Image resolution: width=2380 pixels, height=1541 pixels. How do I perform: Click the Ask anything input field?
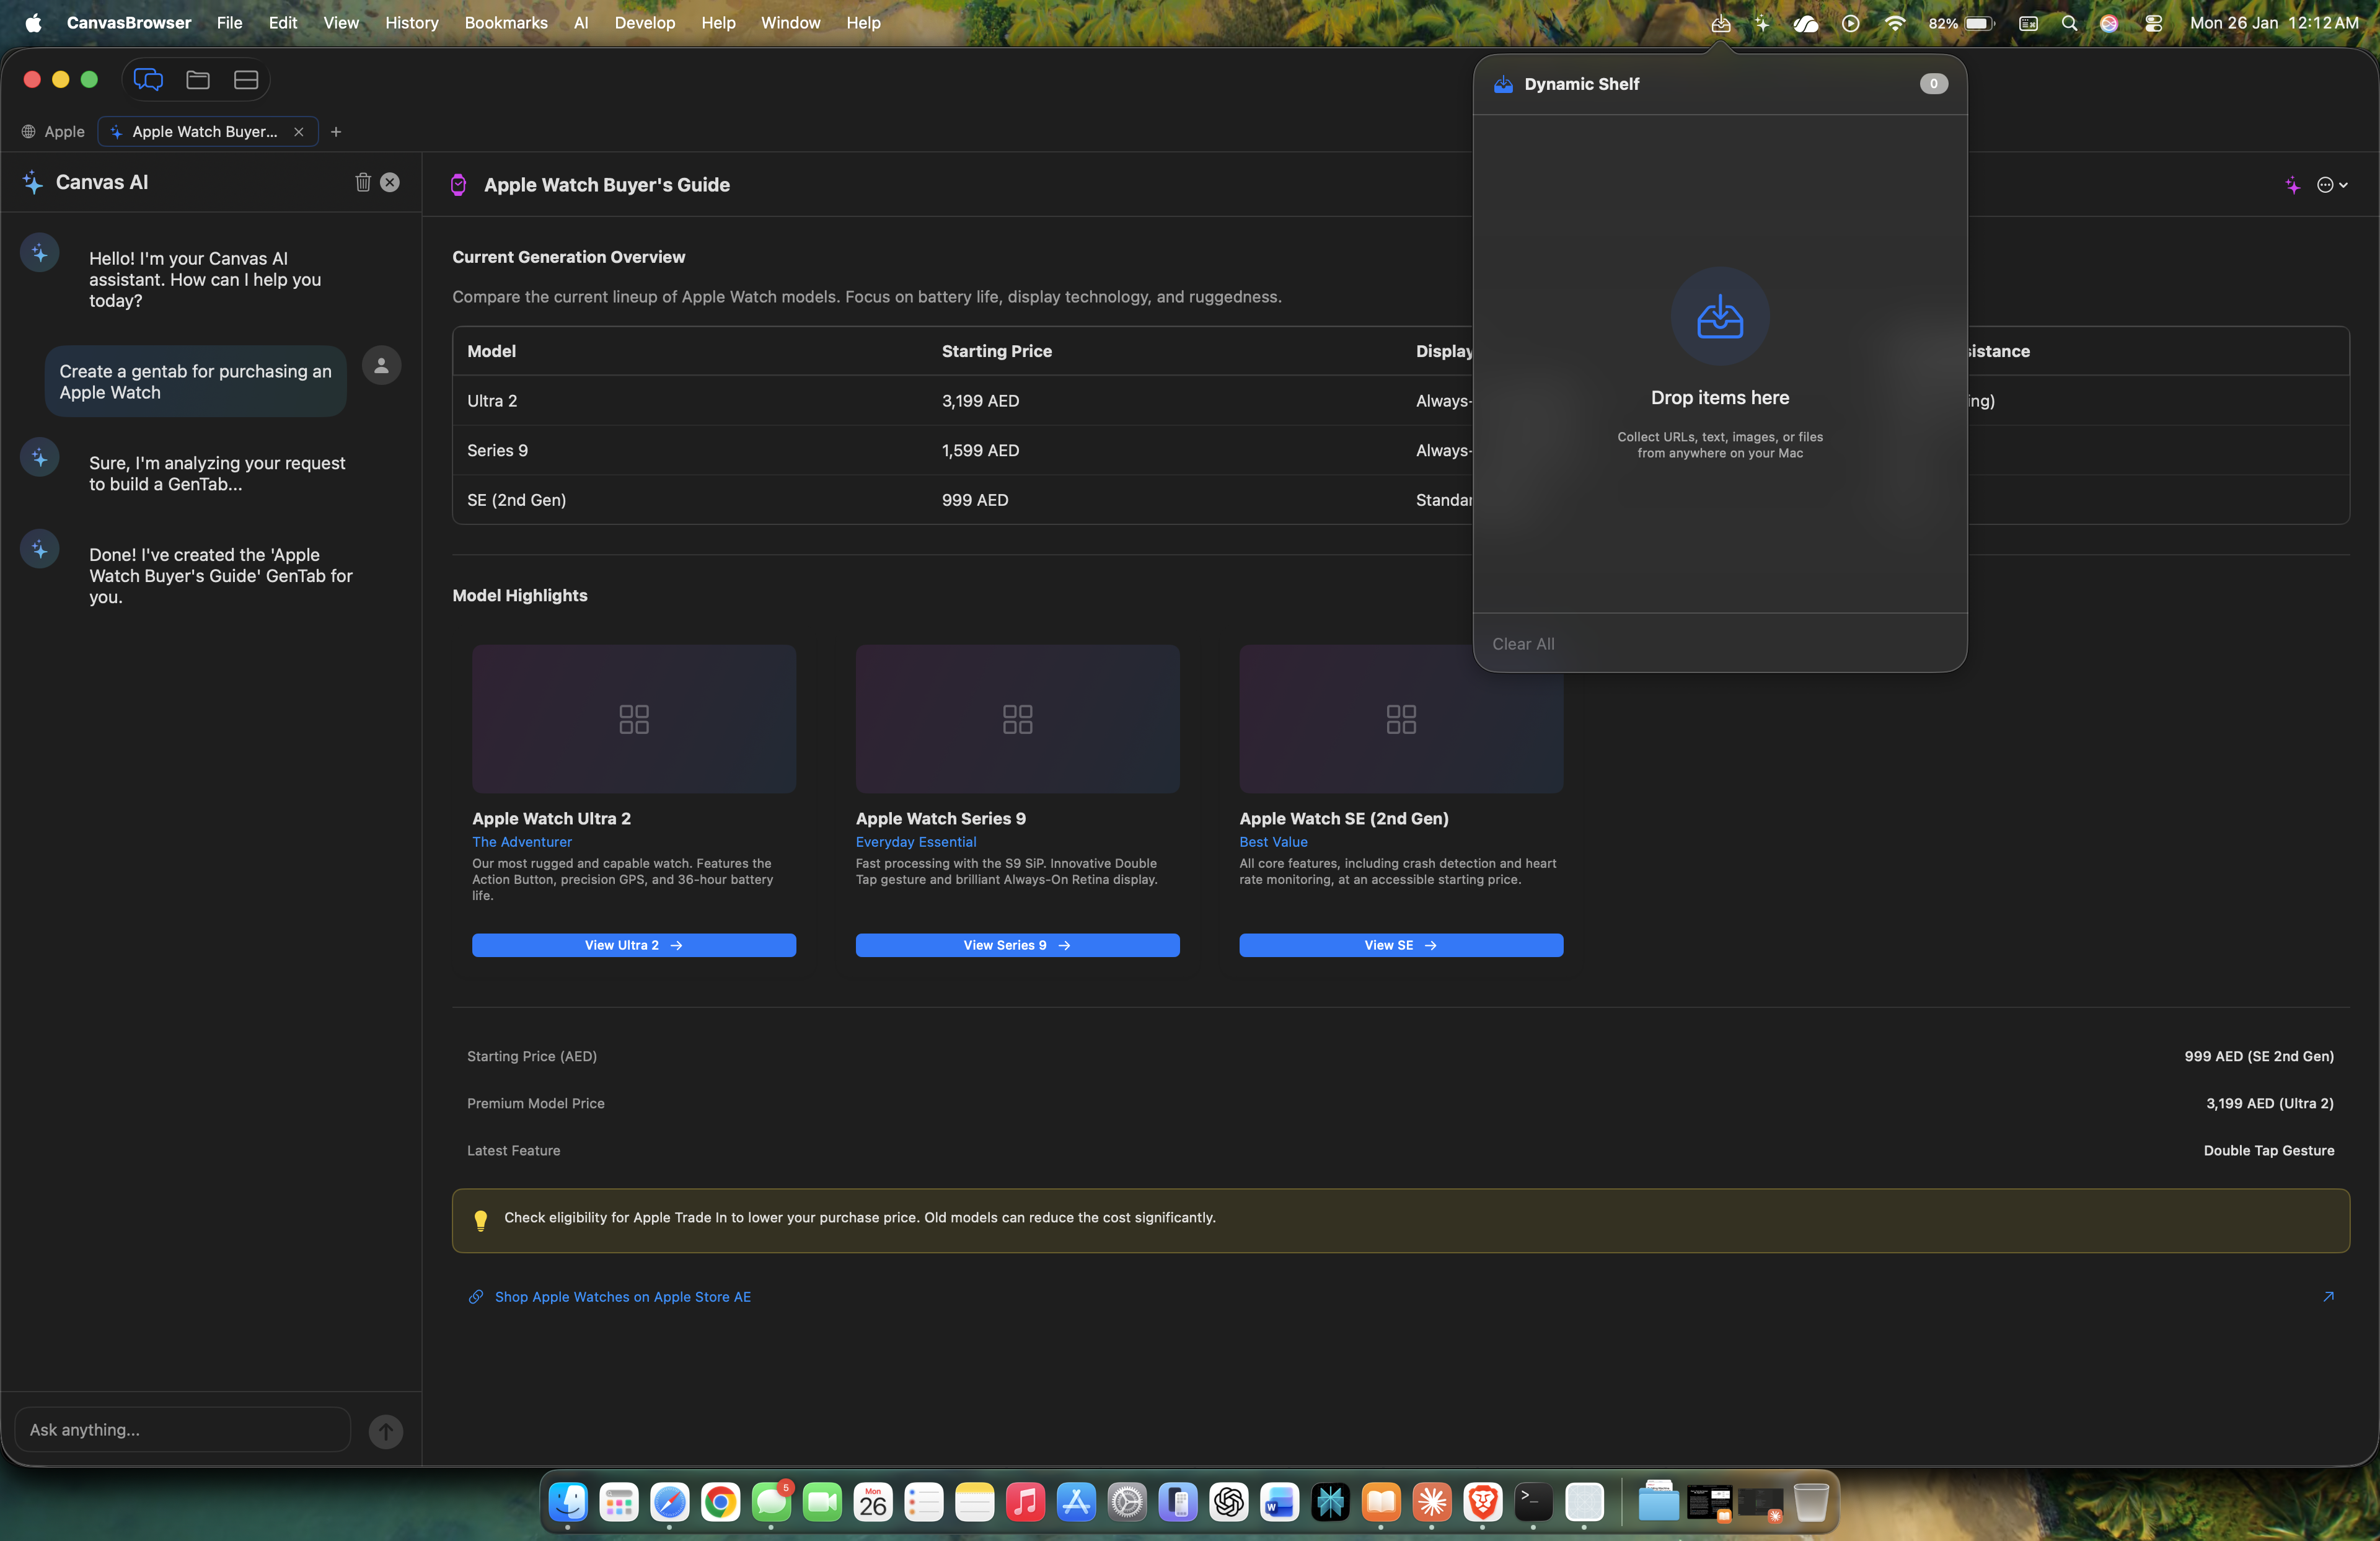(x=180, y=1430)
